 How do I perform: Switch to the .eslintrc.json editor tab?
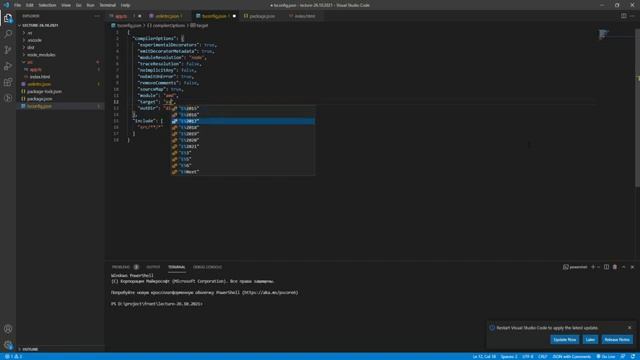(167, 16)
